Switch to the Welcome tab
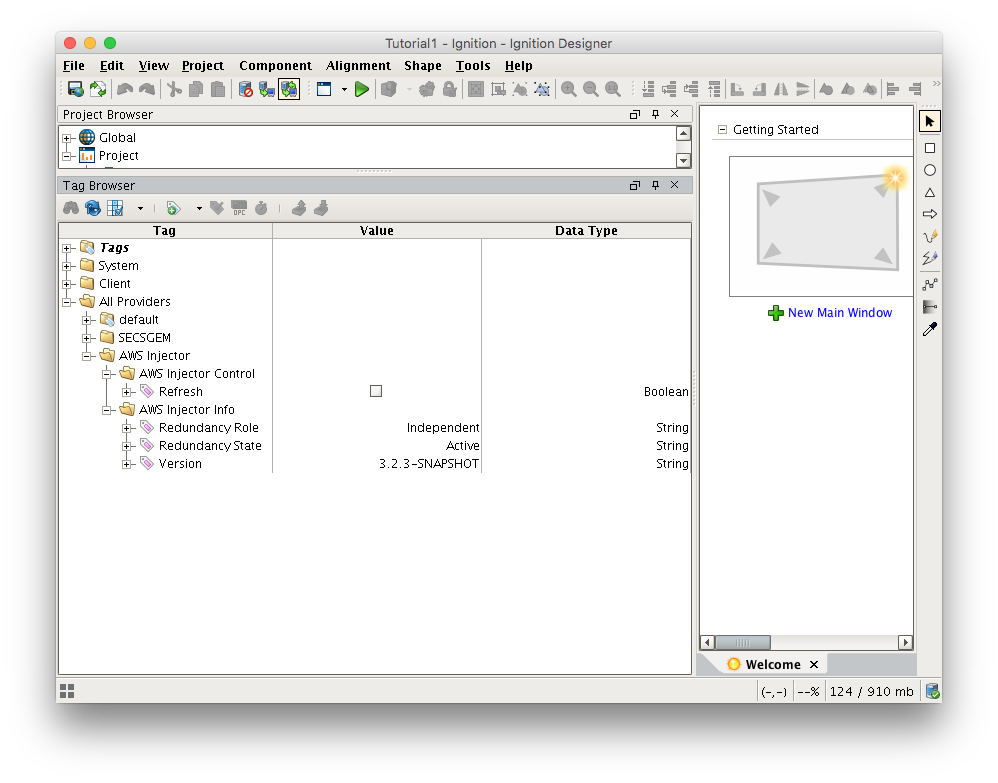This screenshot has width=998, height=783. pyautogui.click(x=772, y=664)
